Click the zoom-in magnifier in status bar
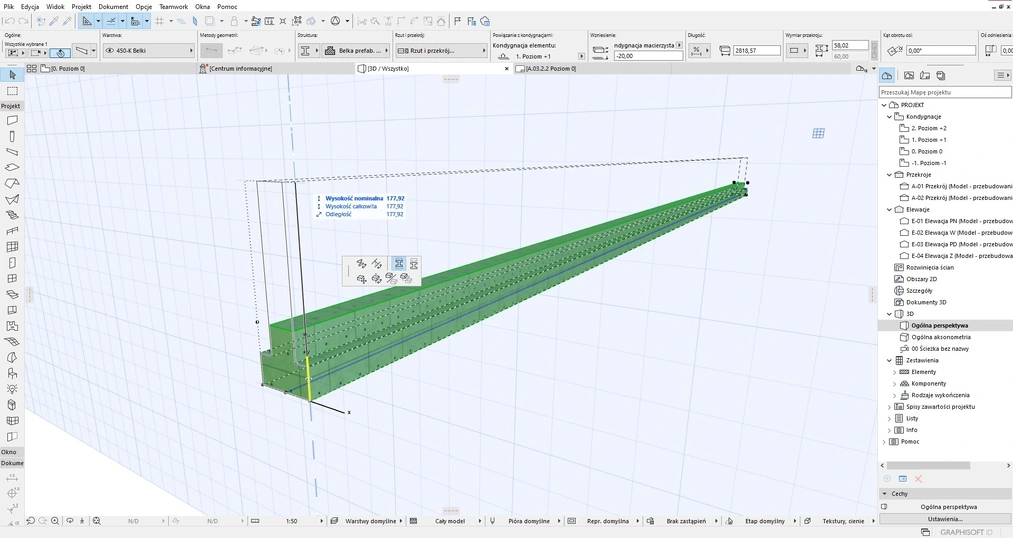The width and height of the screenshot is (1013, 538). click(55, 521)
